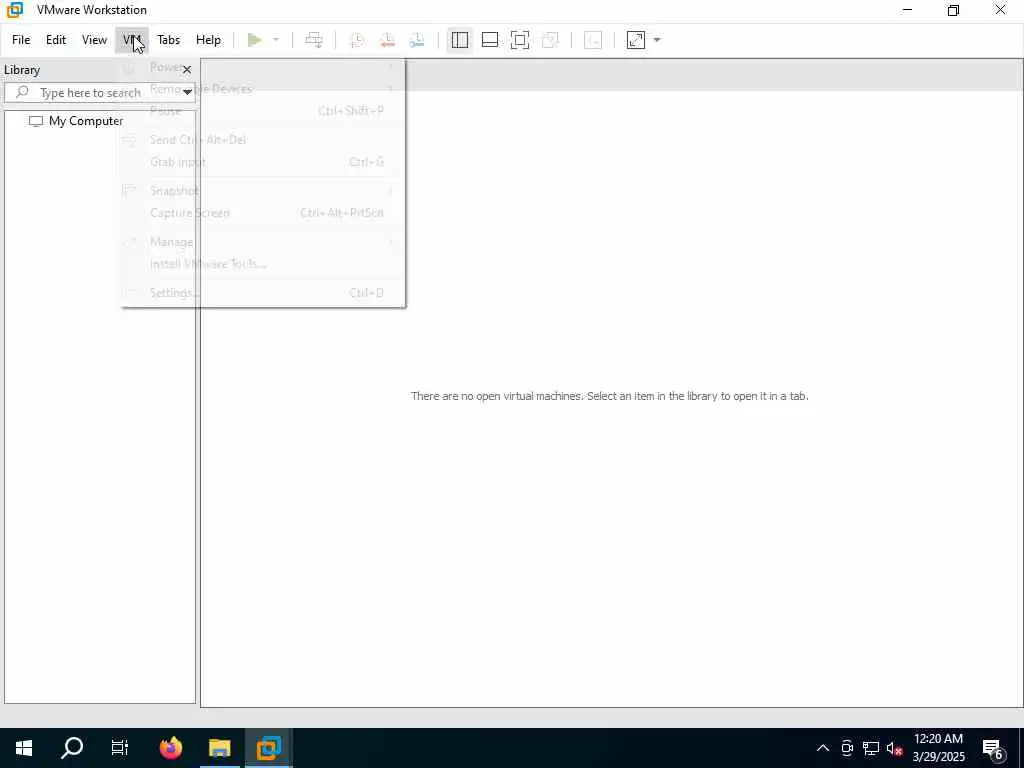Open the Edit menu
Image resolution: width=1024 pixels, height=768 pixels.
point(56,40)
